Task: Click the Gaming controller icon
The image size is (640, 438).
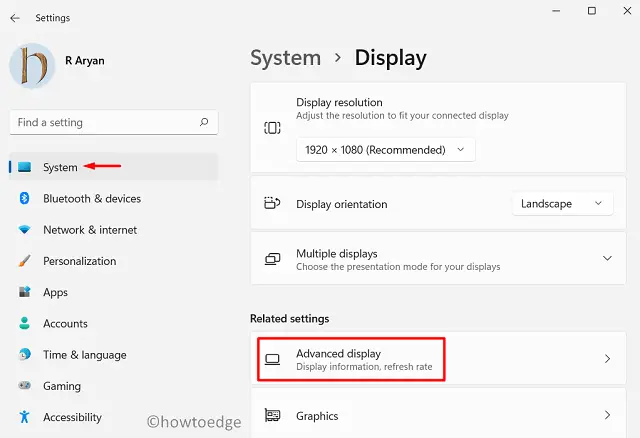Action: (x=25, y=386)
